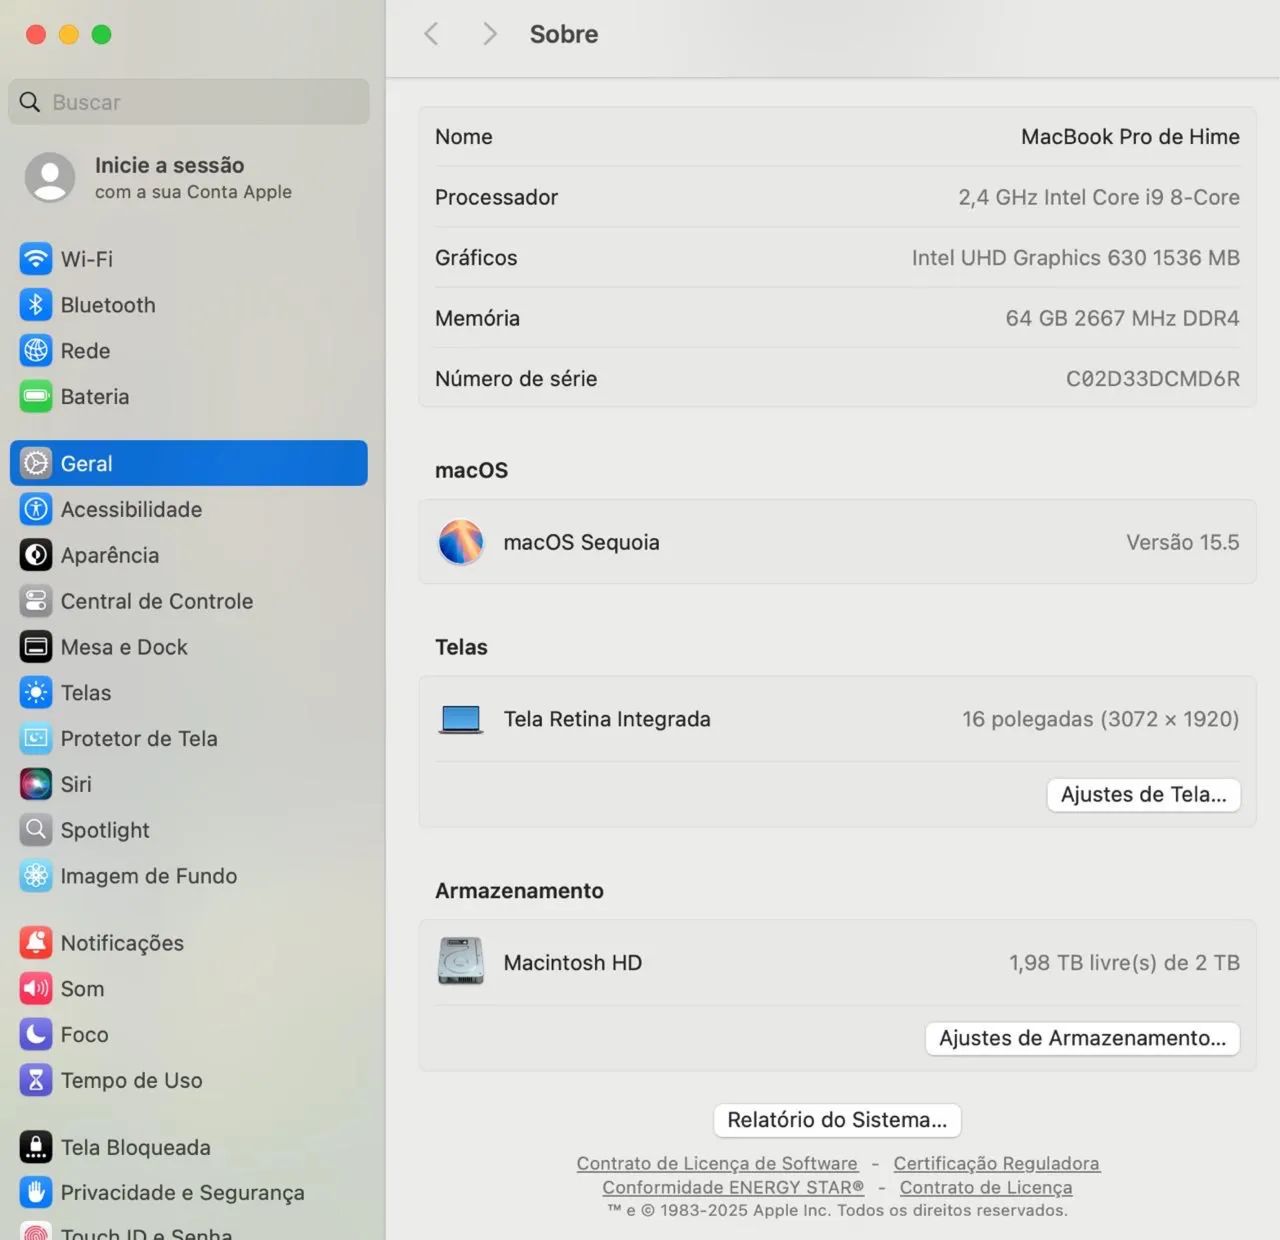Click the Bluetooth sidebar icon
This screenshot has height=1240, width=1280.
coord(36,305)
